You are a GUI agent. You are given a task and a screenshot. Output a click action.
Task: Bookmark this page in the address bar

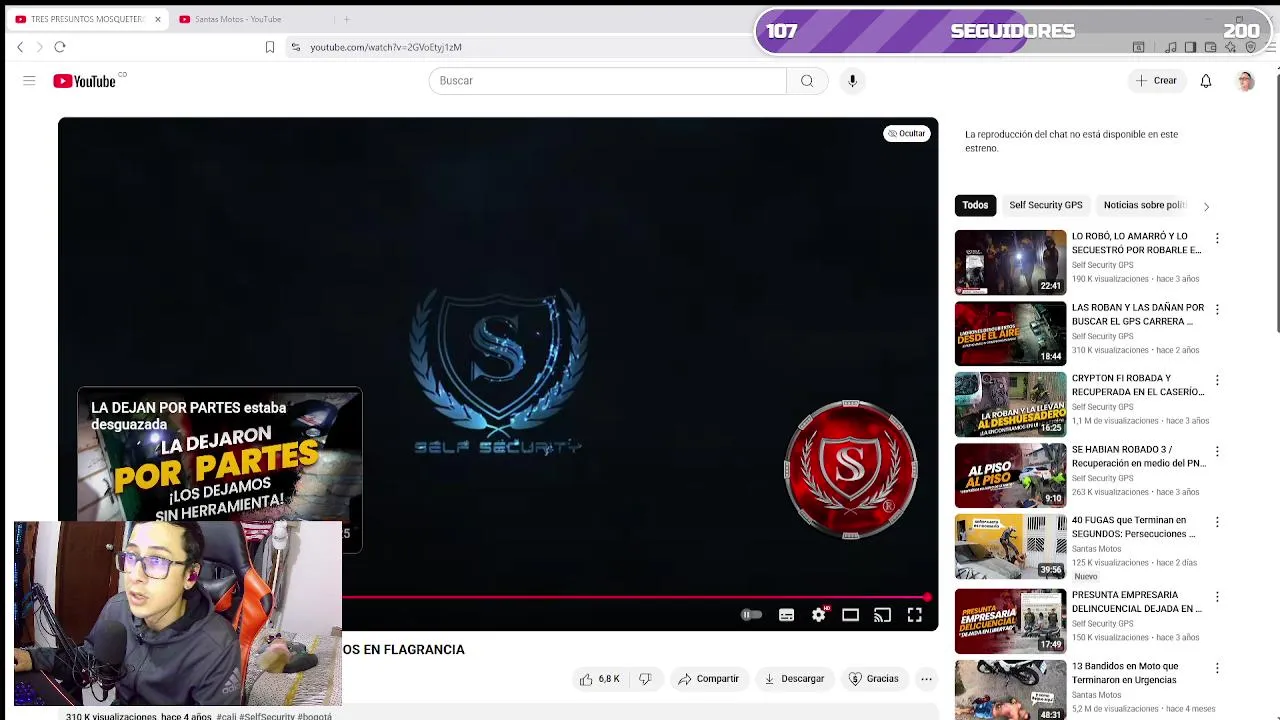[270, 47]
